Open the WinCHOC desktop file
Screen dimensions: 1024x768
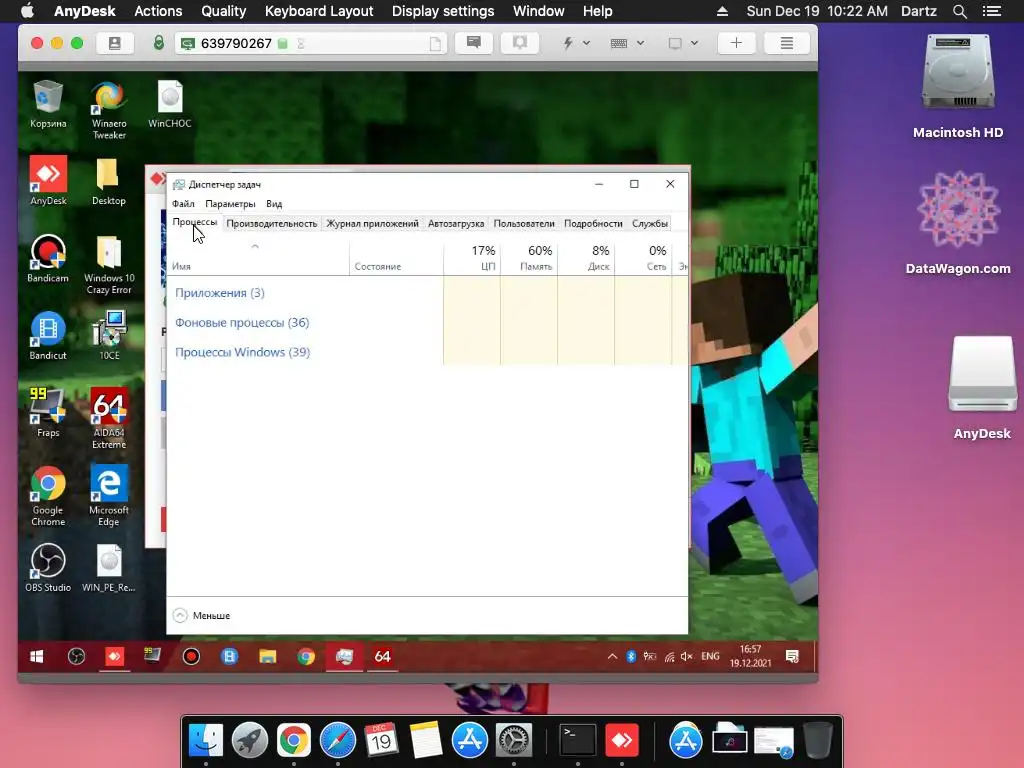[170, 104]
